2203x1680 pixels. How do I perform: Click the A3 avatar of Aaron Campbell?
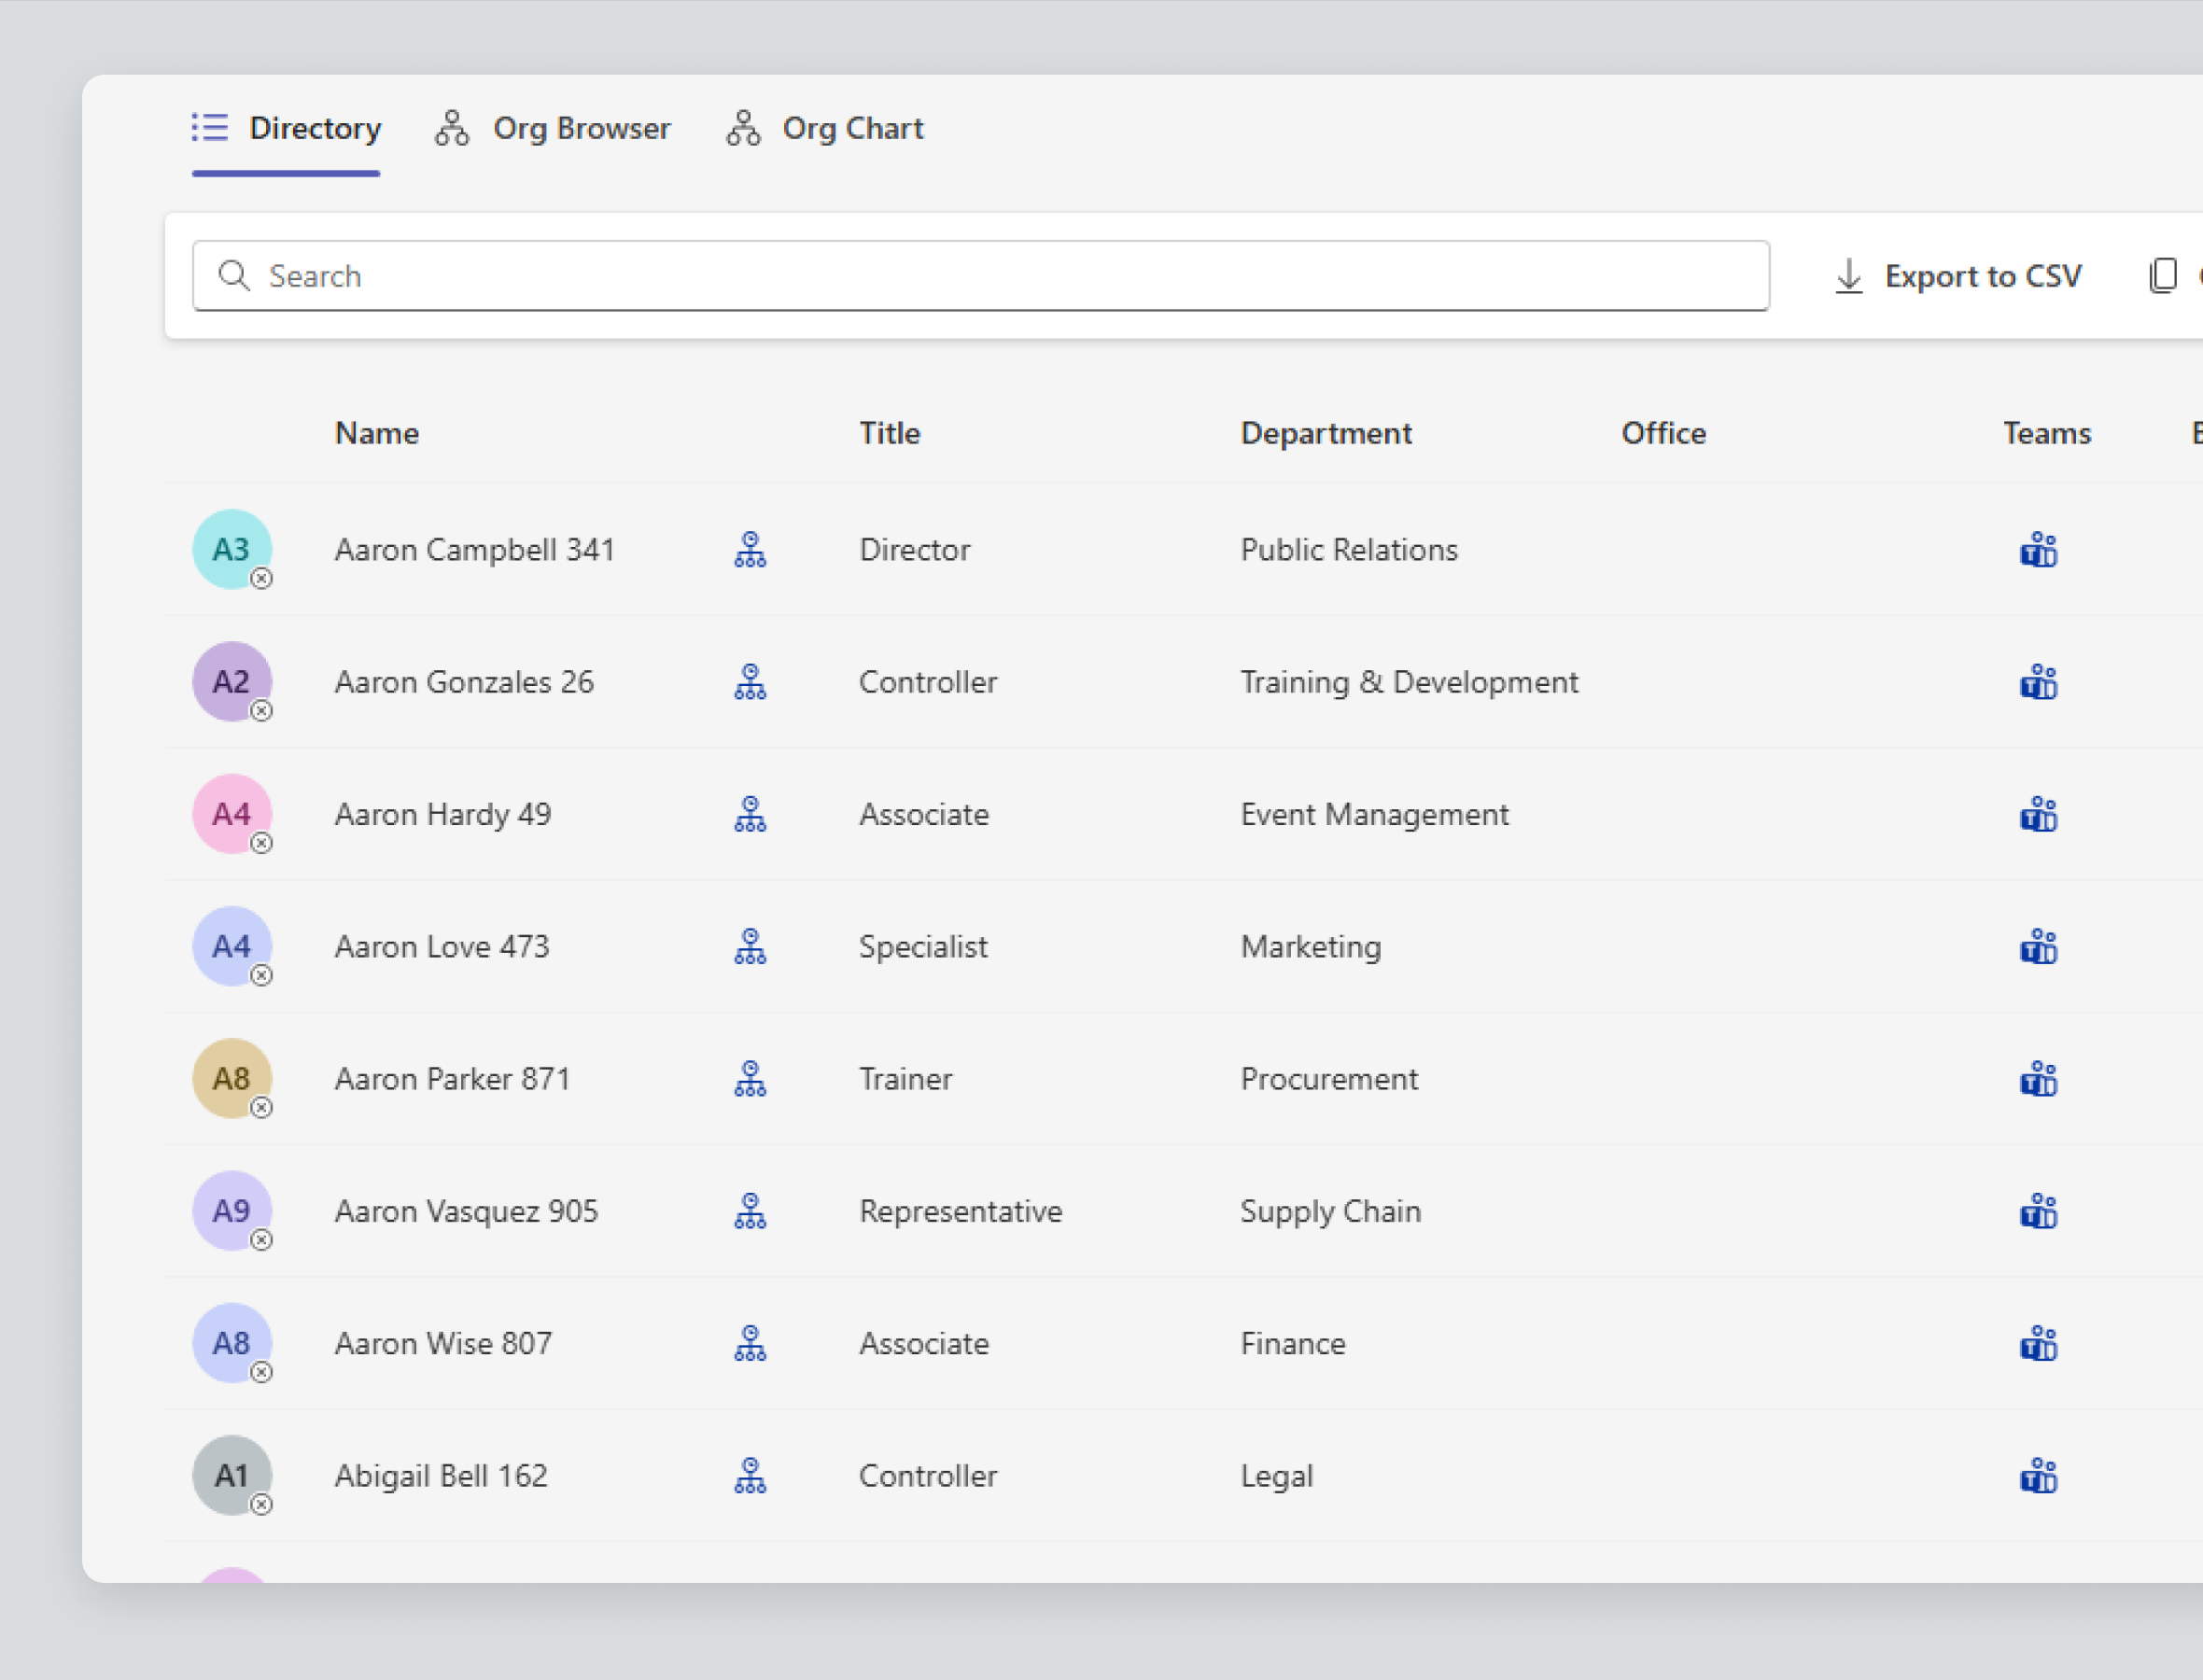click(x=232, y=549)
